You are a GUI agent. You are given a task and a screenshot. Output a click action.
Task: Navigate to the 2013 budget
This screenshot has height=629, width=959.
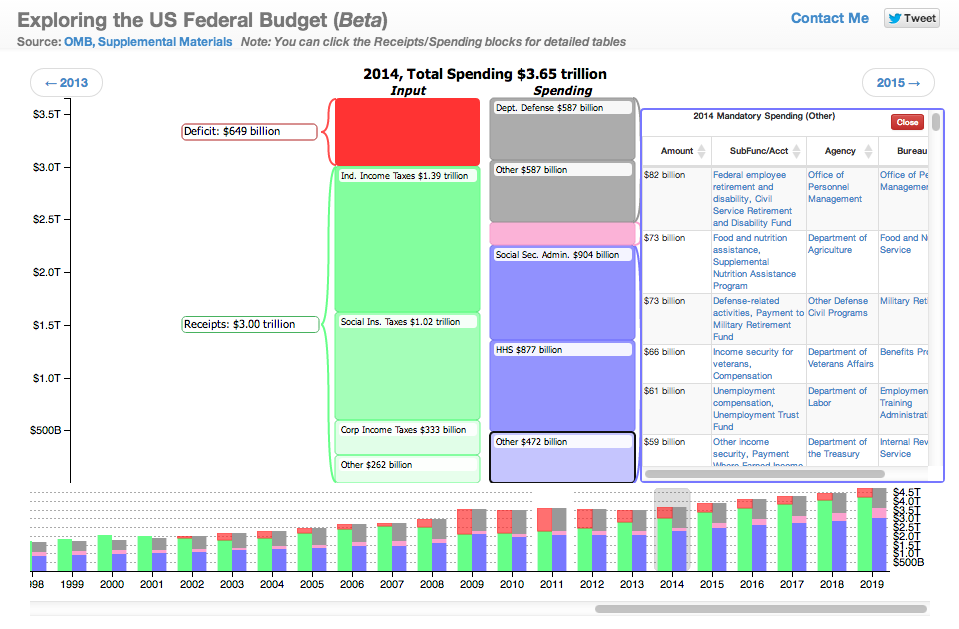click(x=66, y=83)
